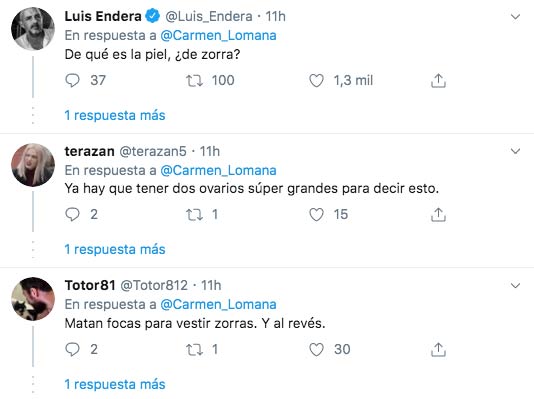Open the @Totor812 username handle

(154, 285)
